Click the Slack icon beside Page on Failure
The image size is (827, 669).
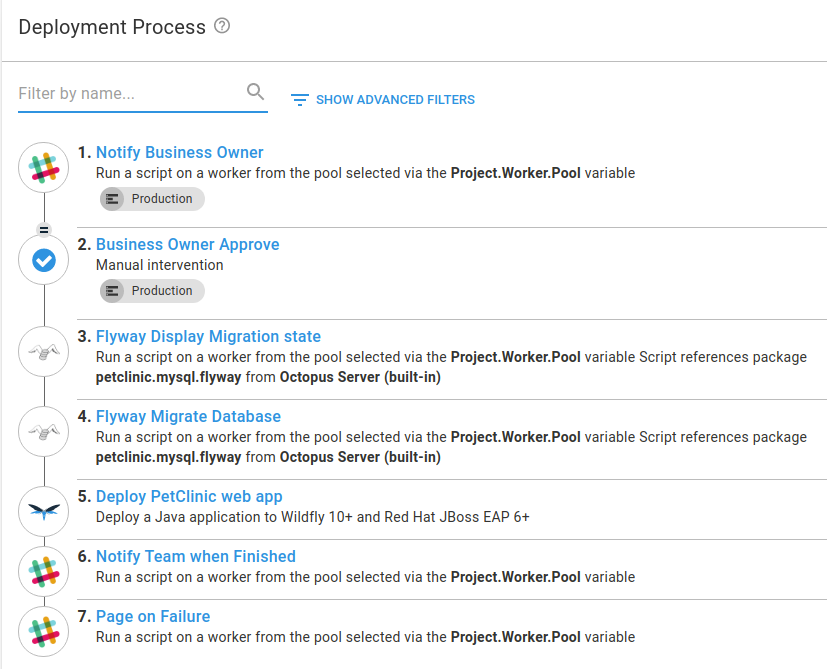pos(43,631)
